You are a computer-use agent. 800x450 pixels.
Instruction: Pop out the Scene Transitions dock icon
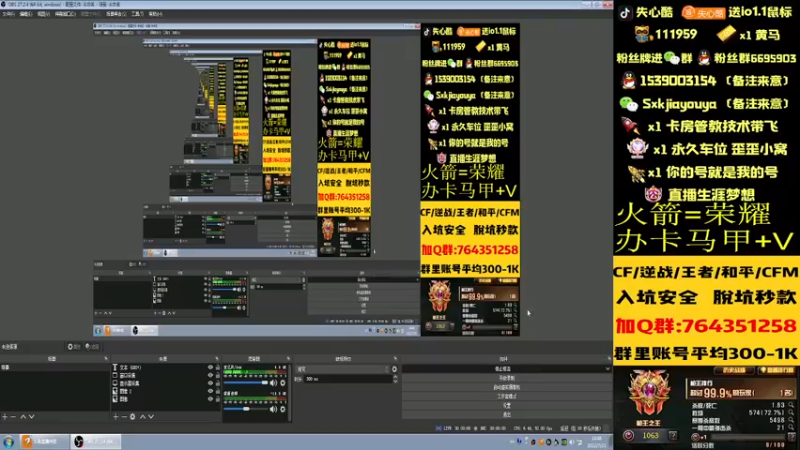395,359
